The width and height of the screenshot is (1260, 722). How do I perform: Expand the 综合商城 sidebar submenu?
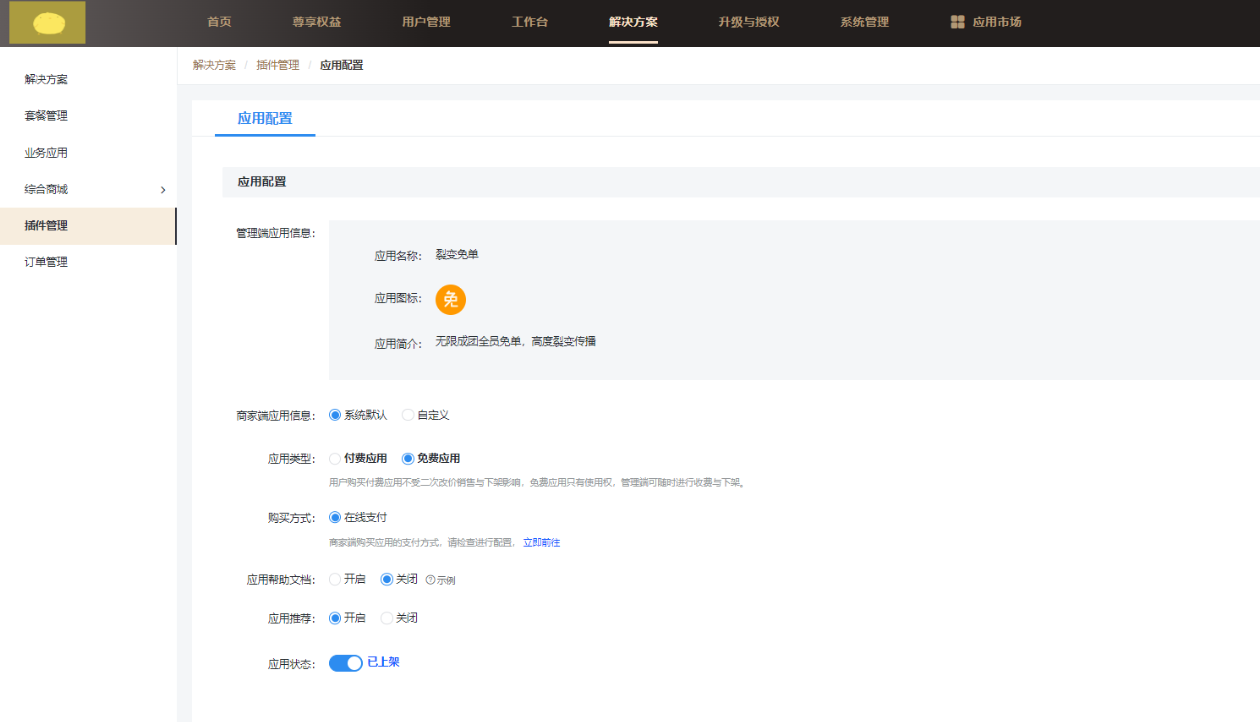(x=163, y=190)
